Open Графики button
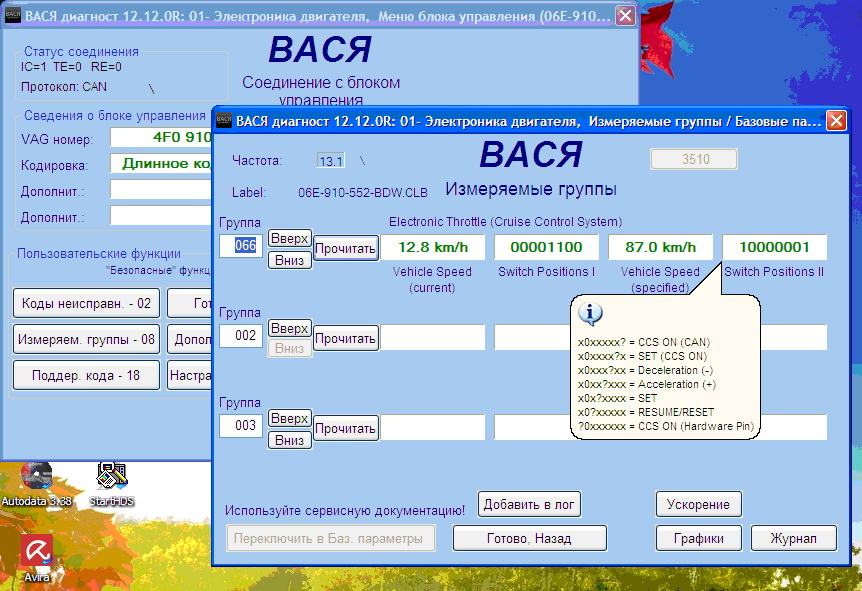This screenshot has height=591, width=862. (698, 538)
